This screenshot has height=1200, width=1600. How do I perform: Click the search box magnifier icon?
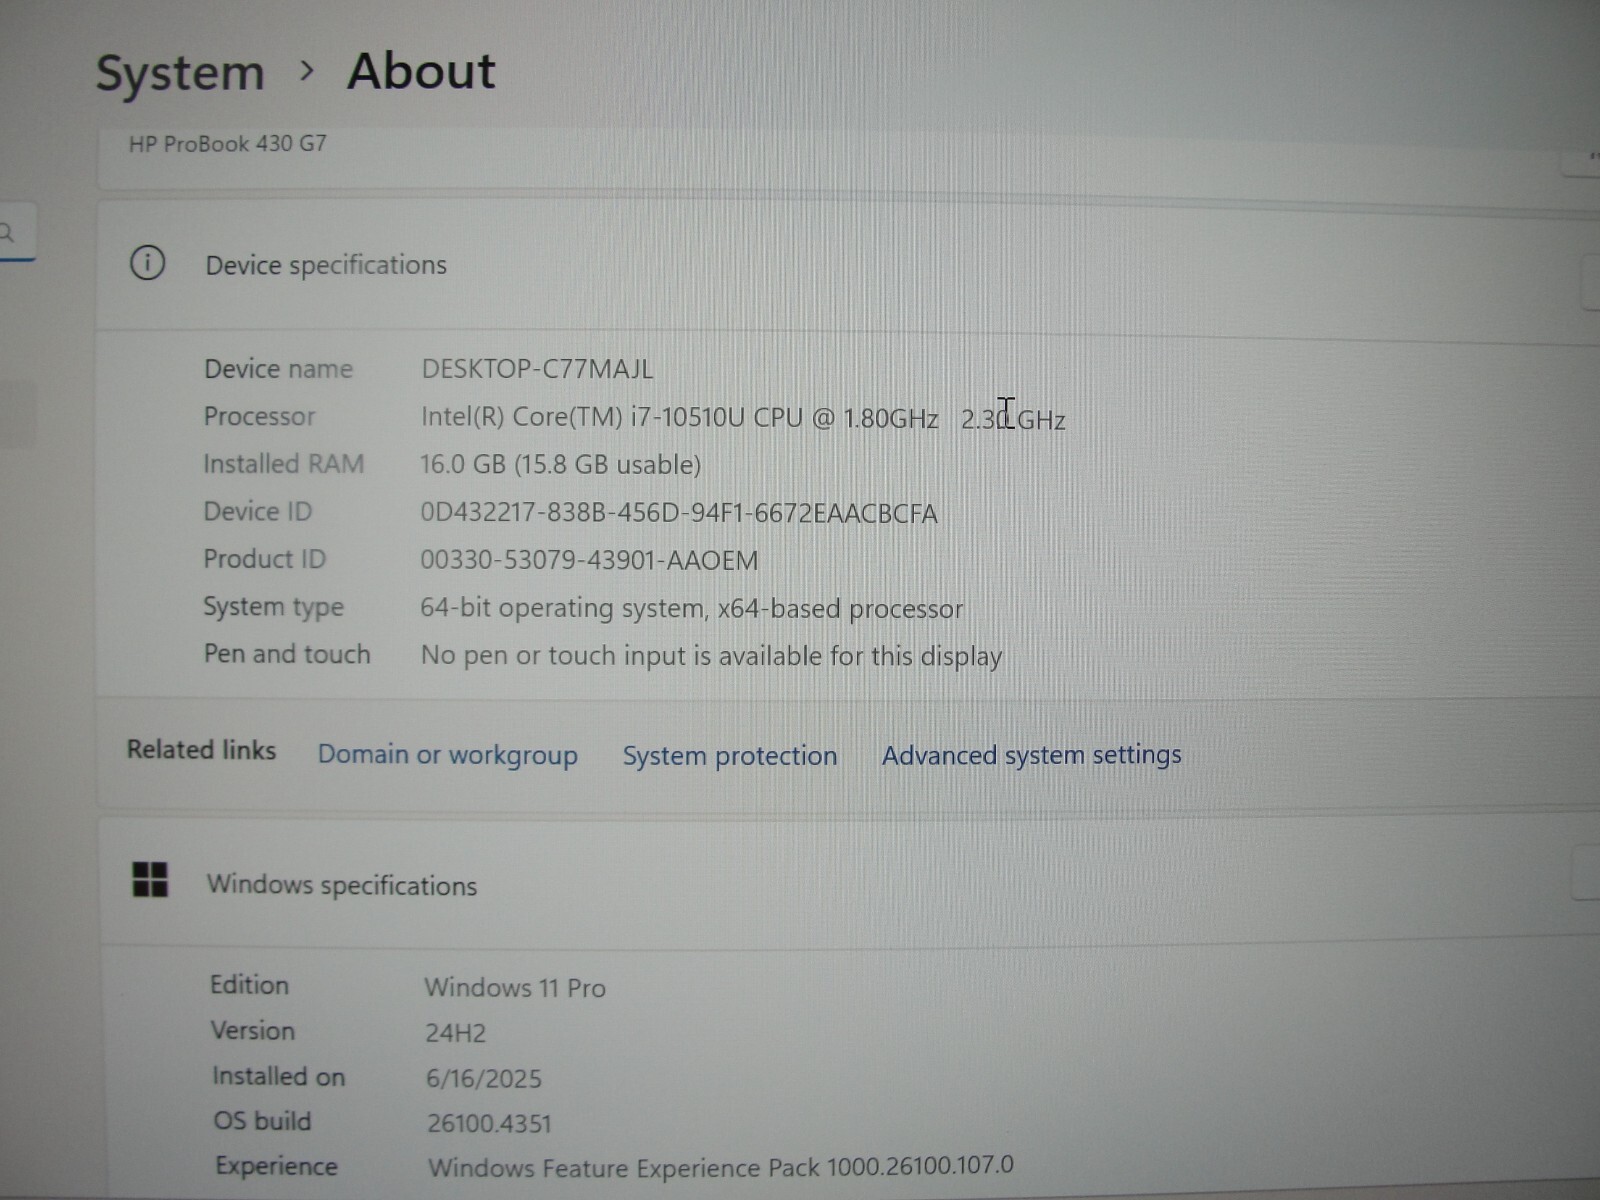6,233
